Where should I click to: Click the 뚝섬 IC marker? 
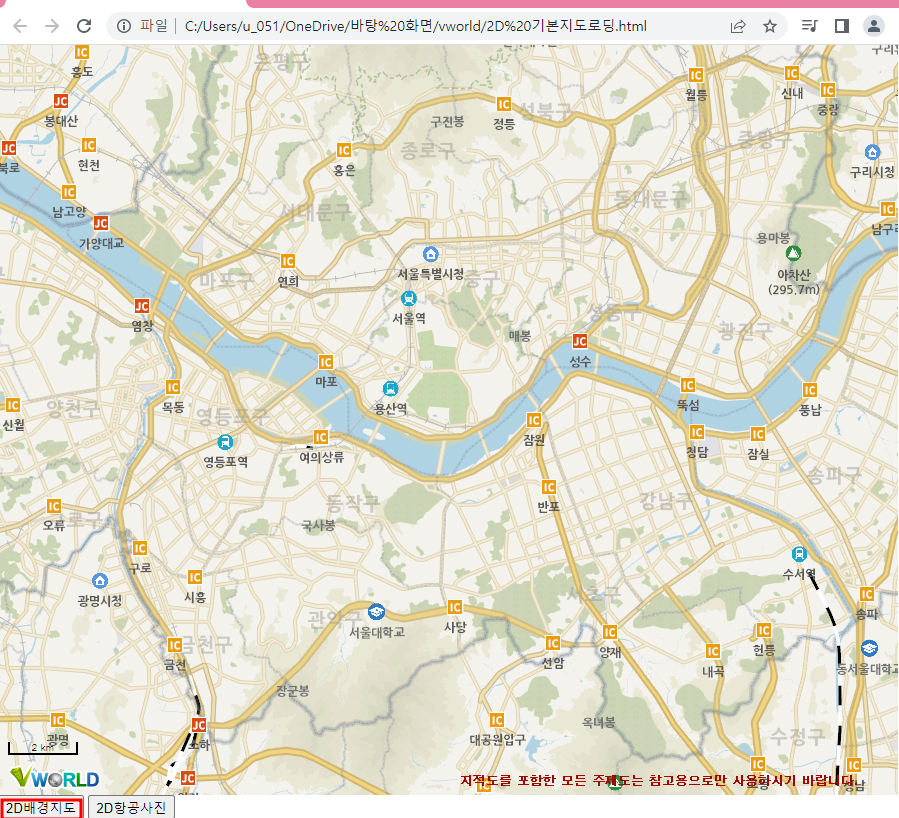[687, 385]
